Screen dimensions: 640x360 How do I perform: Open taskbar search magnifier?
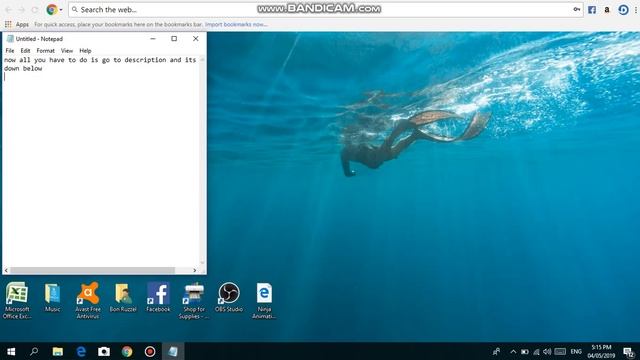coord(34,351)
